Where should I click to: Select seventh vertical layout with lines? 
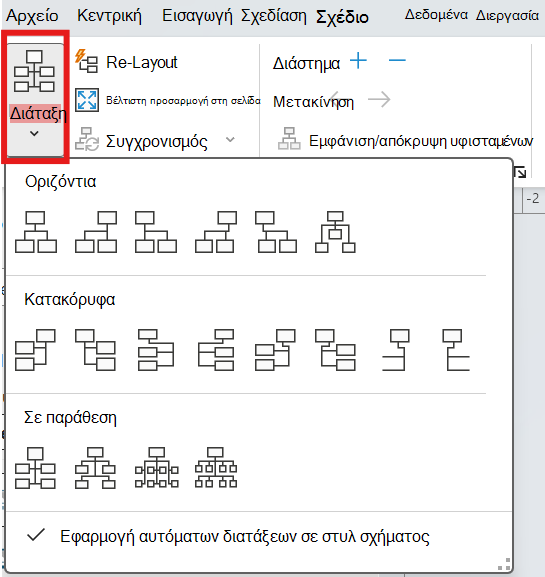point(396,350)
